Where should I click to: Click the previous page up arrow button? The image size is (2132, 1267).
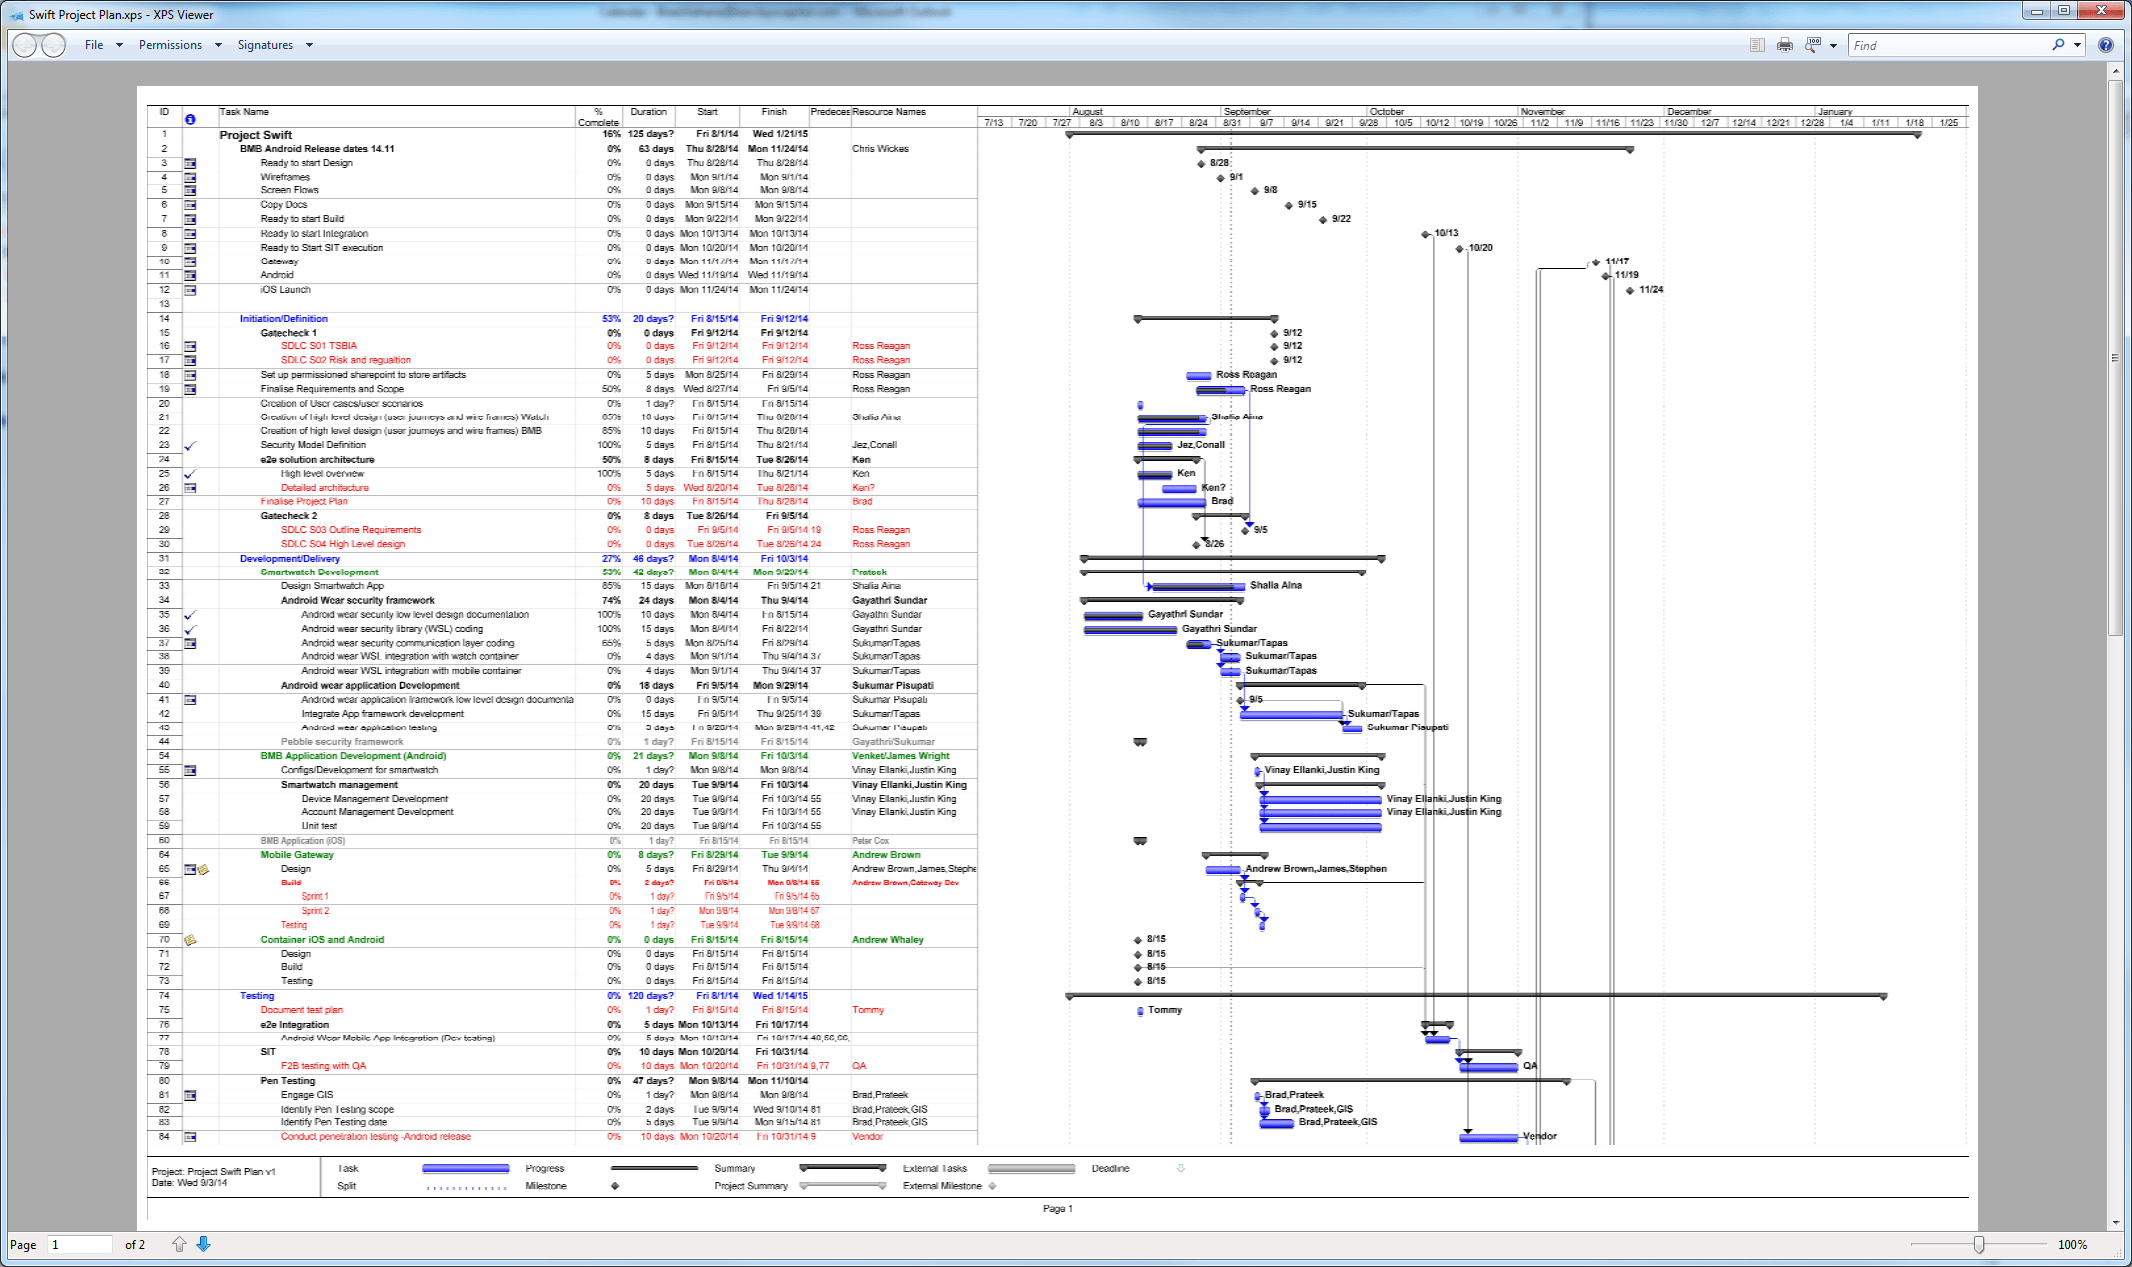point(180,1244)
